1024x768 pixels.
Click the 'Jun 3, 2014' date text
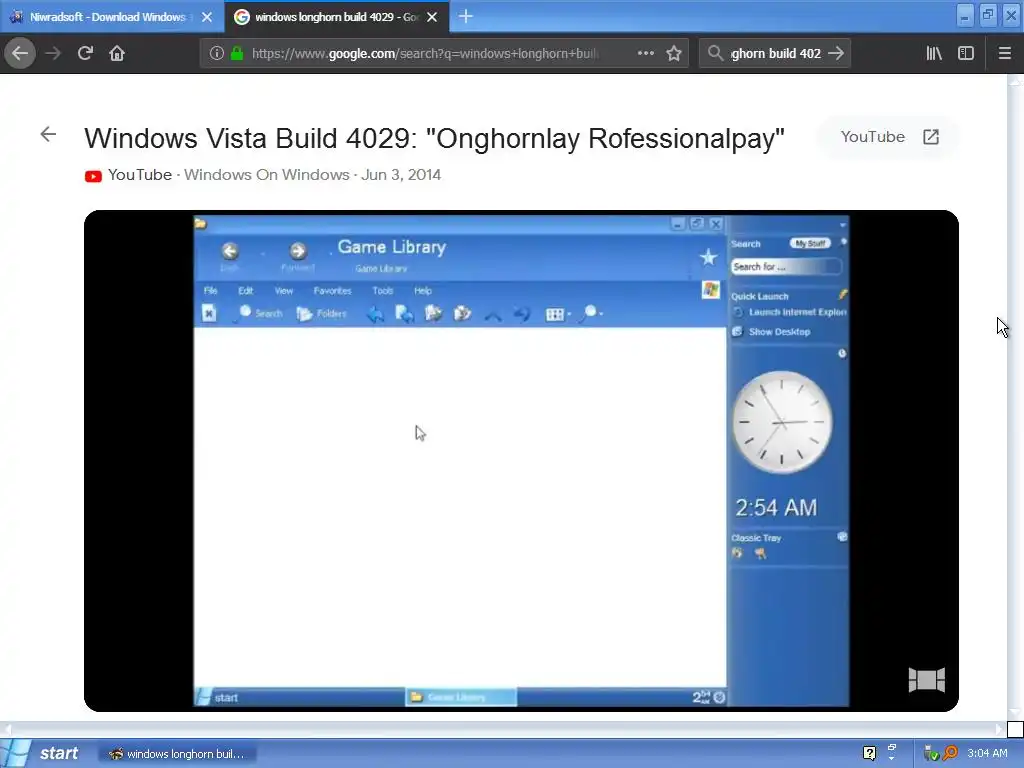click(401, 175)
